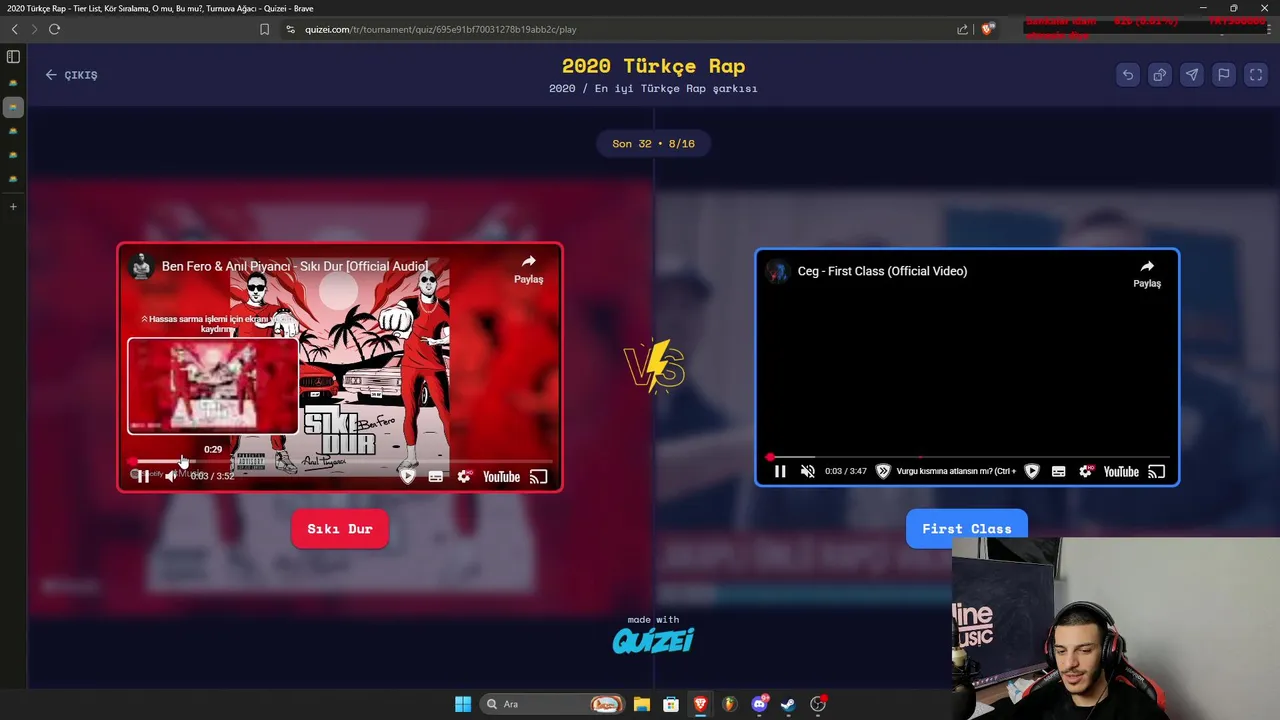1280x720 pixels.
Task: Open FL Studio from the taskbar
Action: pyautogui.click(x=730, y=704)
